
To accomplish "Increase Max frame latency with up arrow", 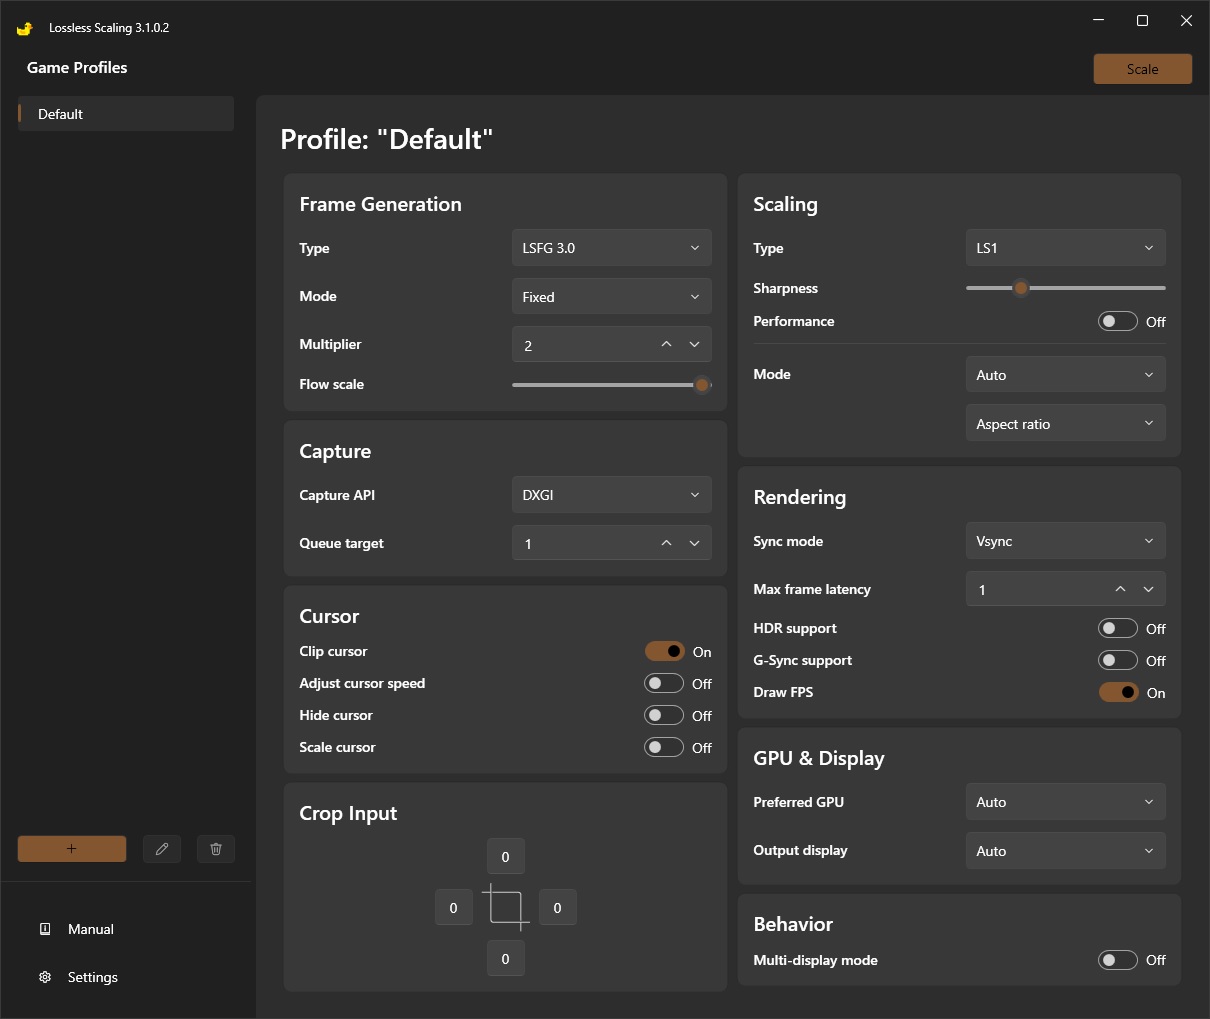I will tap(1121, 589).
